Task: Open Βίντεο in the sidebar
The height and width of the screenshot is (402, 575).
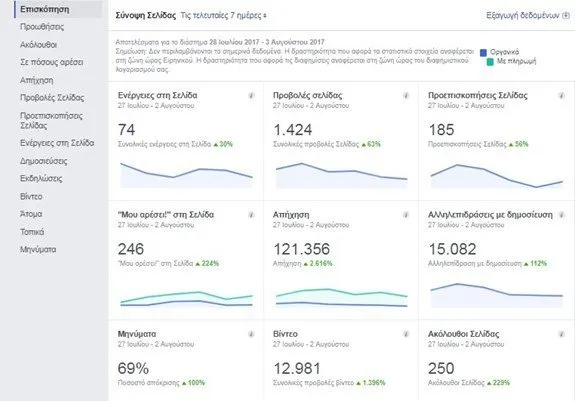Action: (31, 197)
